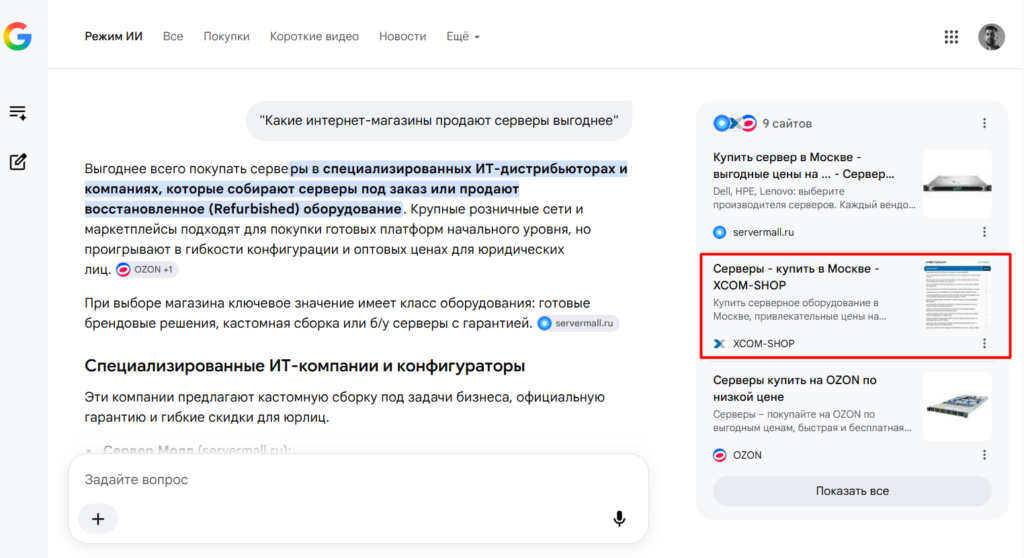Open options menu for 9 сайтов panel
This screenshot has height=558, width=1024.
pos(984,123)
